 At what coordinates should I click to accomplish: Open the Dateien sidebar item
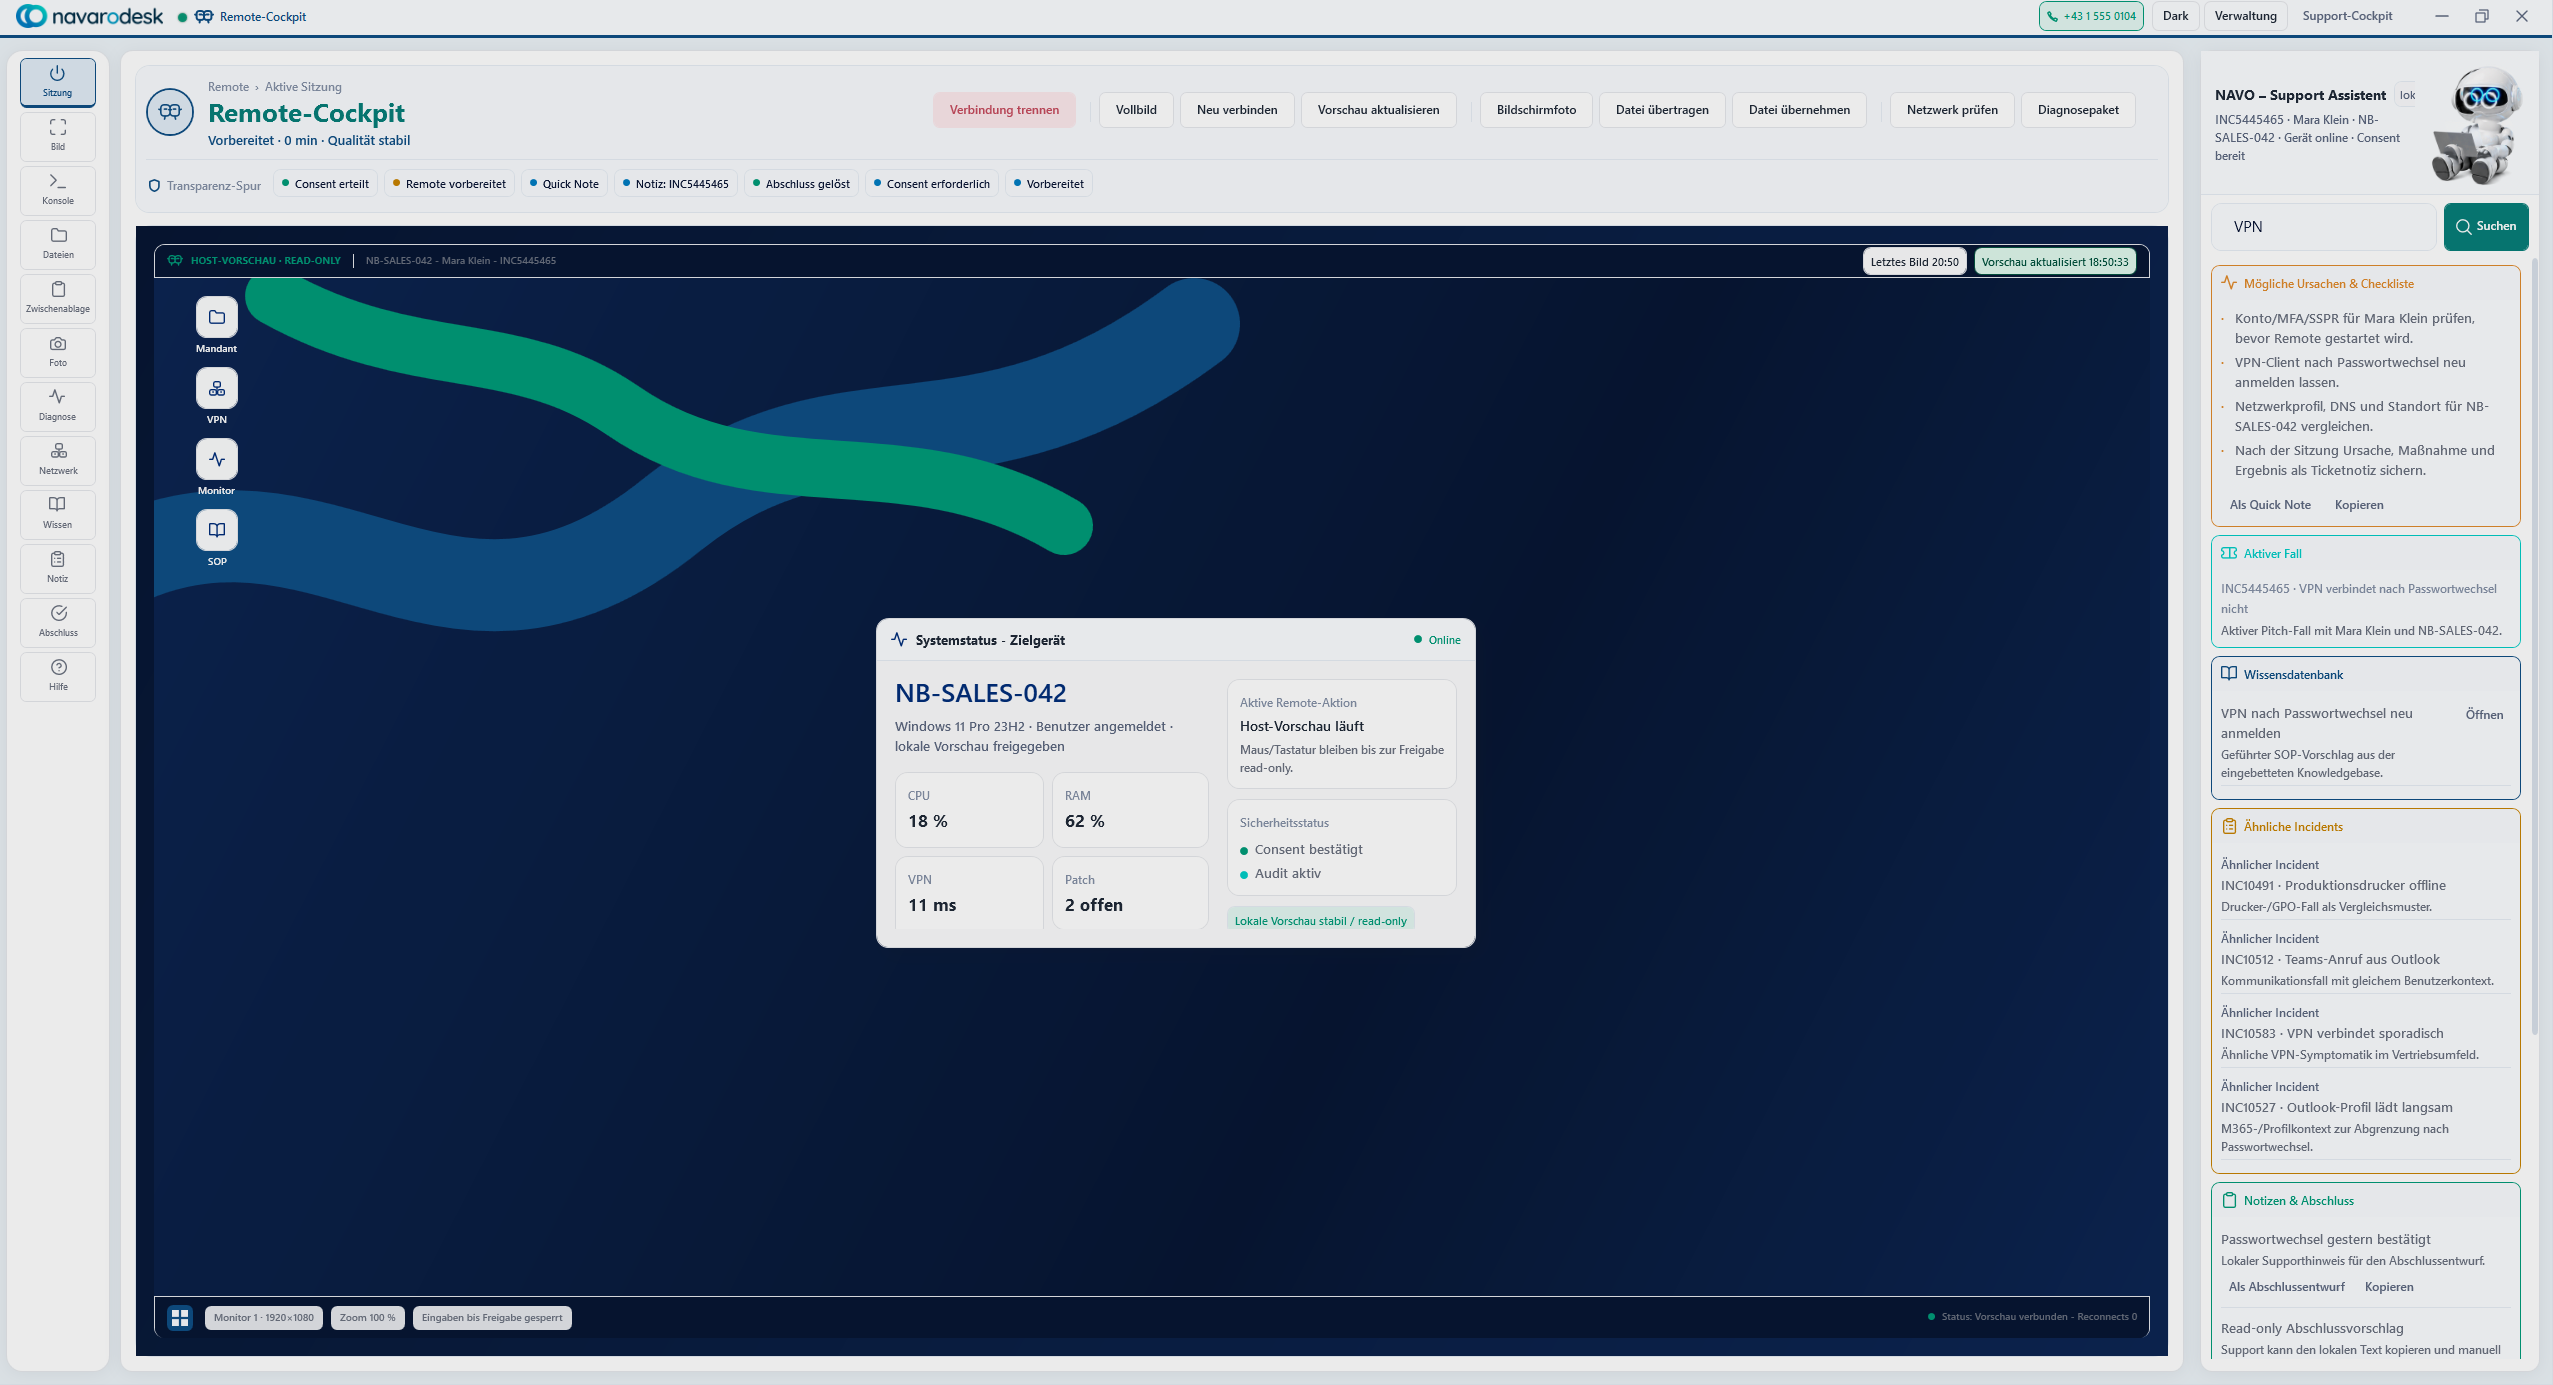(58, 244)
